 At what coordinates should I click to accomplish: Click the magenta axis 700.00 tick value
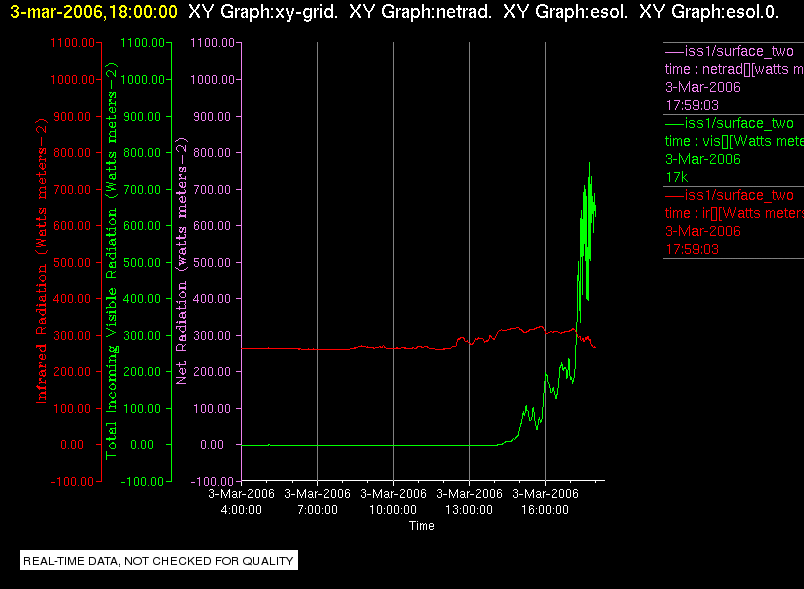point(212,190)
